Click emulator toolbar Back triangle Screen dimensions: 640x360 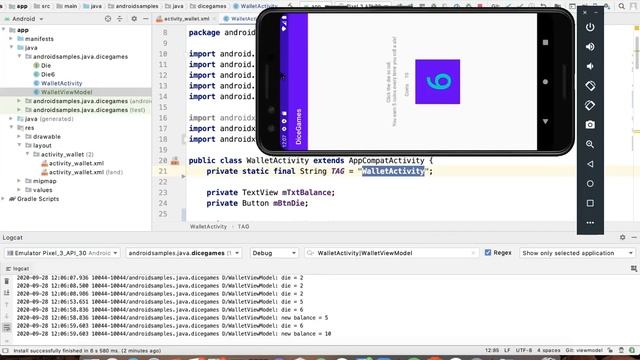(x=590, y=164)
